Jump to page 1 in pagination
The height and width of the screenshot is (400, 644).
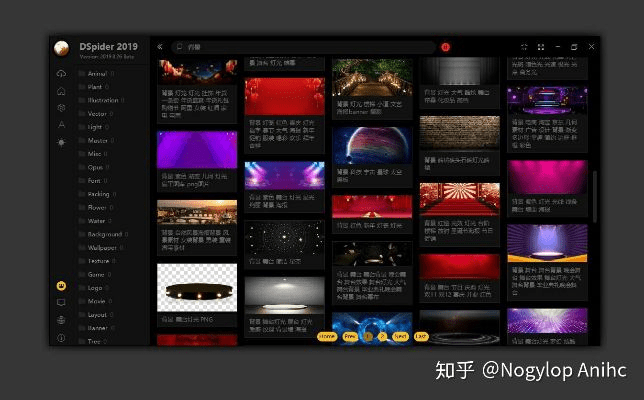click(x=368, y=336)
